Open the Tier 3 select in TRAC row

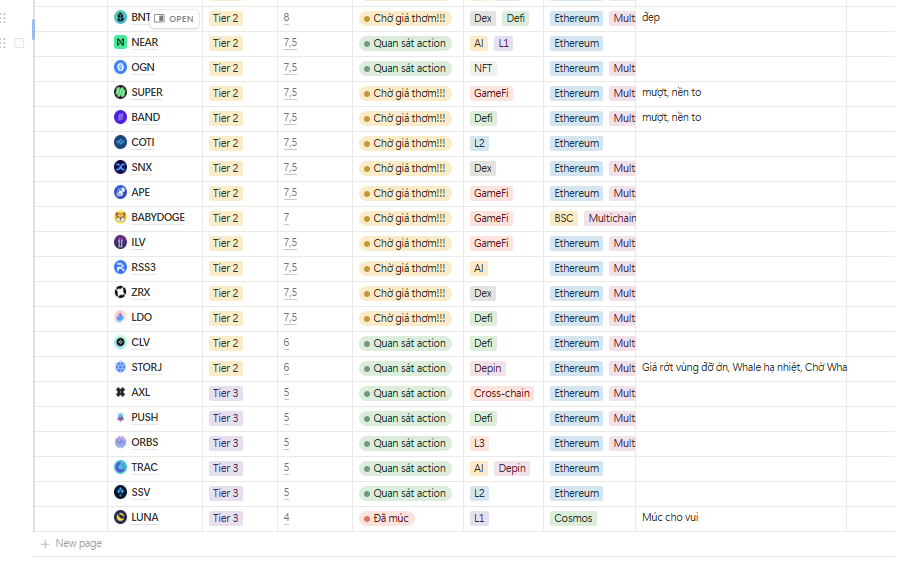225,468
